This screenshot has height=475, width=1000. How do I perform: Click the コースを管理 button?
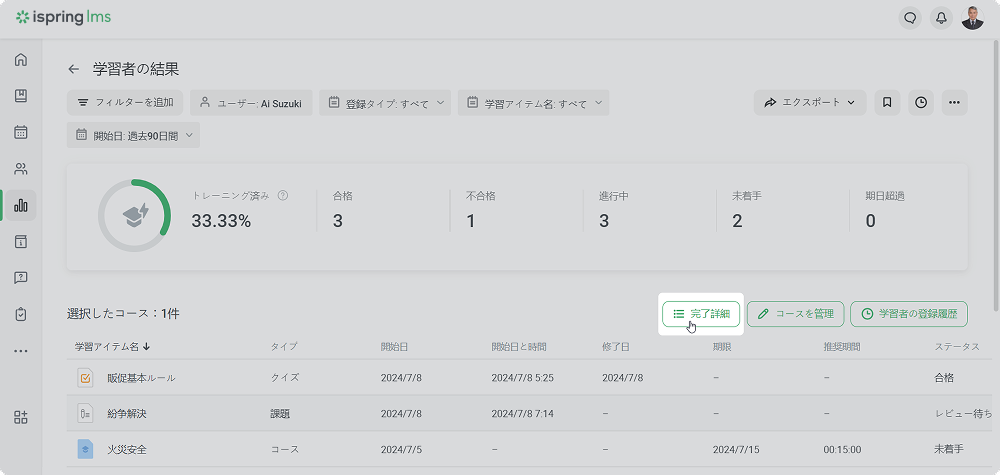point(795,314)
